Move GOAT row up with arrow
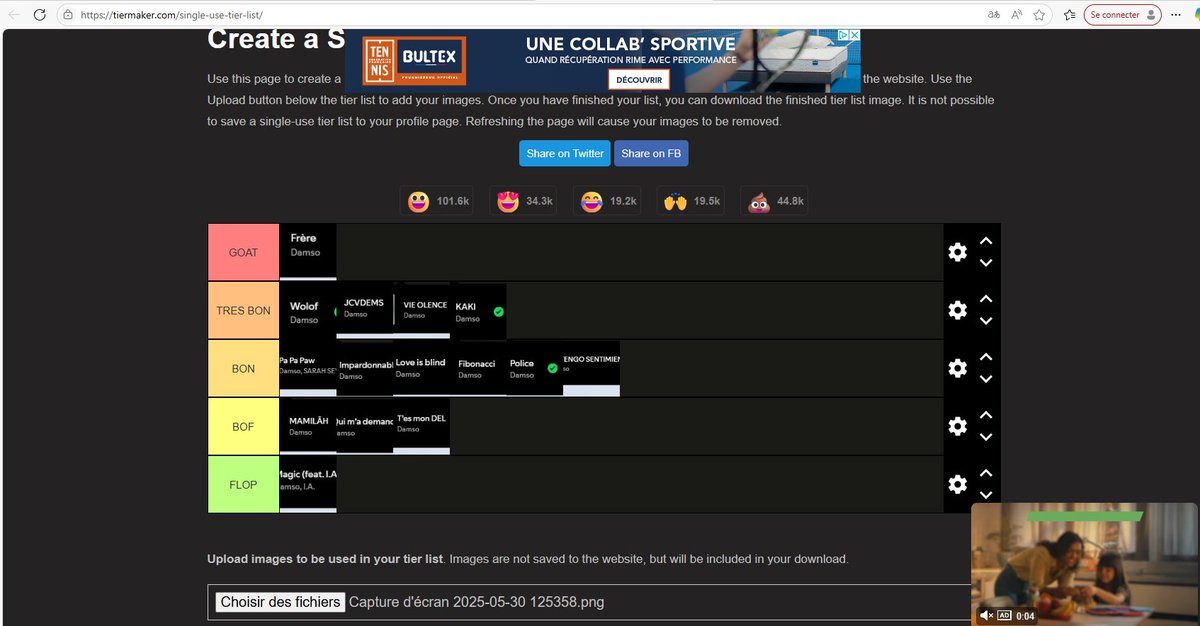 point(985,241)
